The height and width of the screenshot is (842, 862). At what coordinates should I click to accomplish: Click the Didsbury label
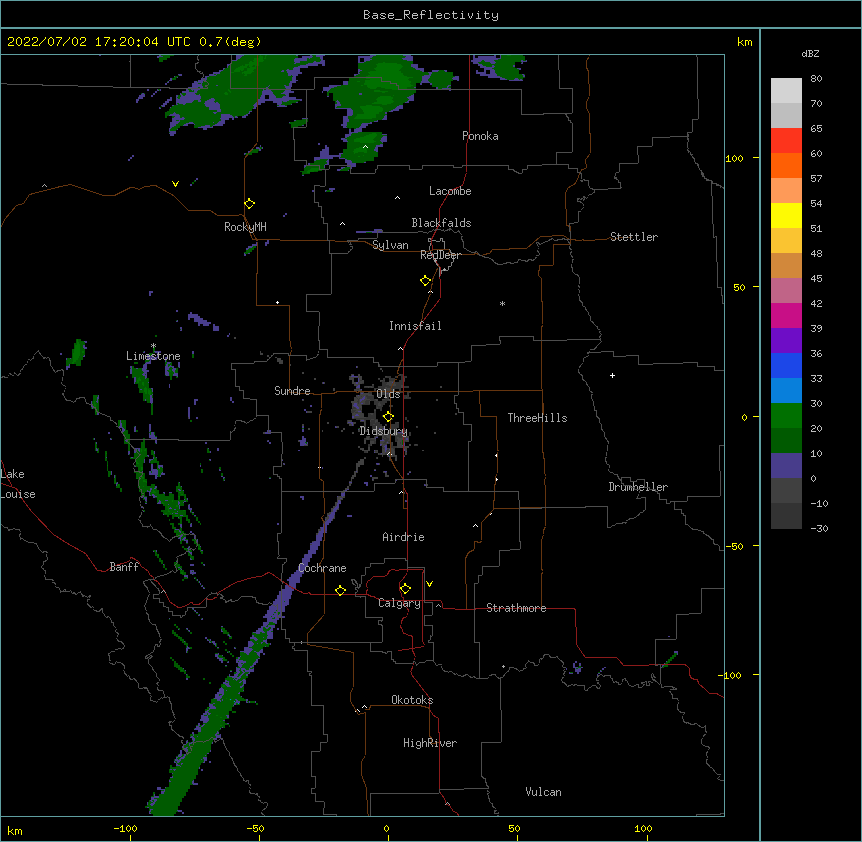tap(383, 431)
